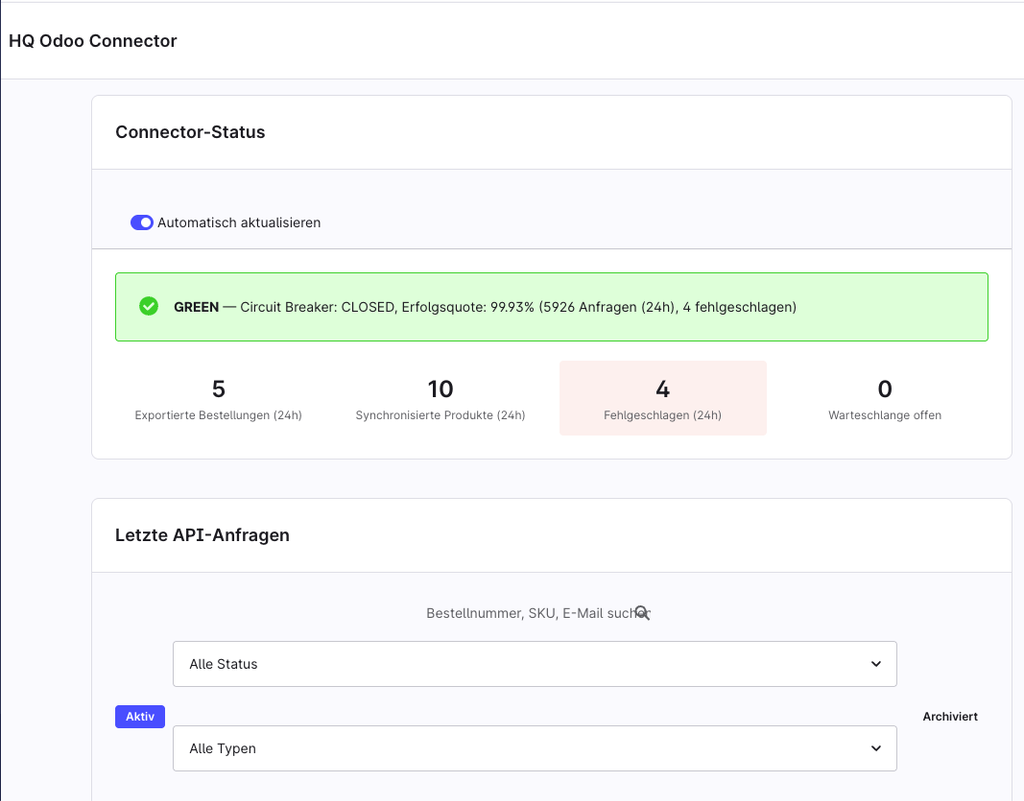The width and height of the screenshot is (1024, 801).
Task: Click the Automatisch aktualisieren label
Action: click(239, 223)
